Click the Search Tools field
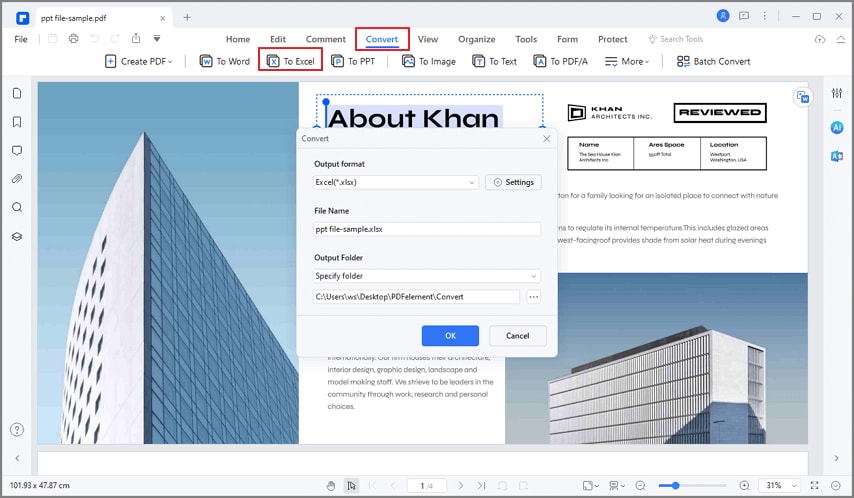Image resolution: width=854 pixels, height=498 pixels. (675, 39)
